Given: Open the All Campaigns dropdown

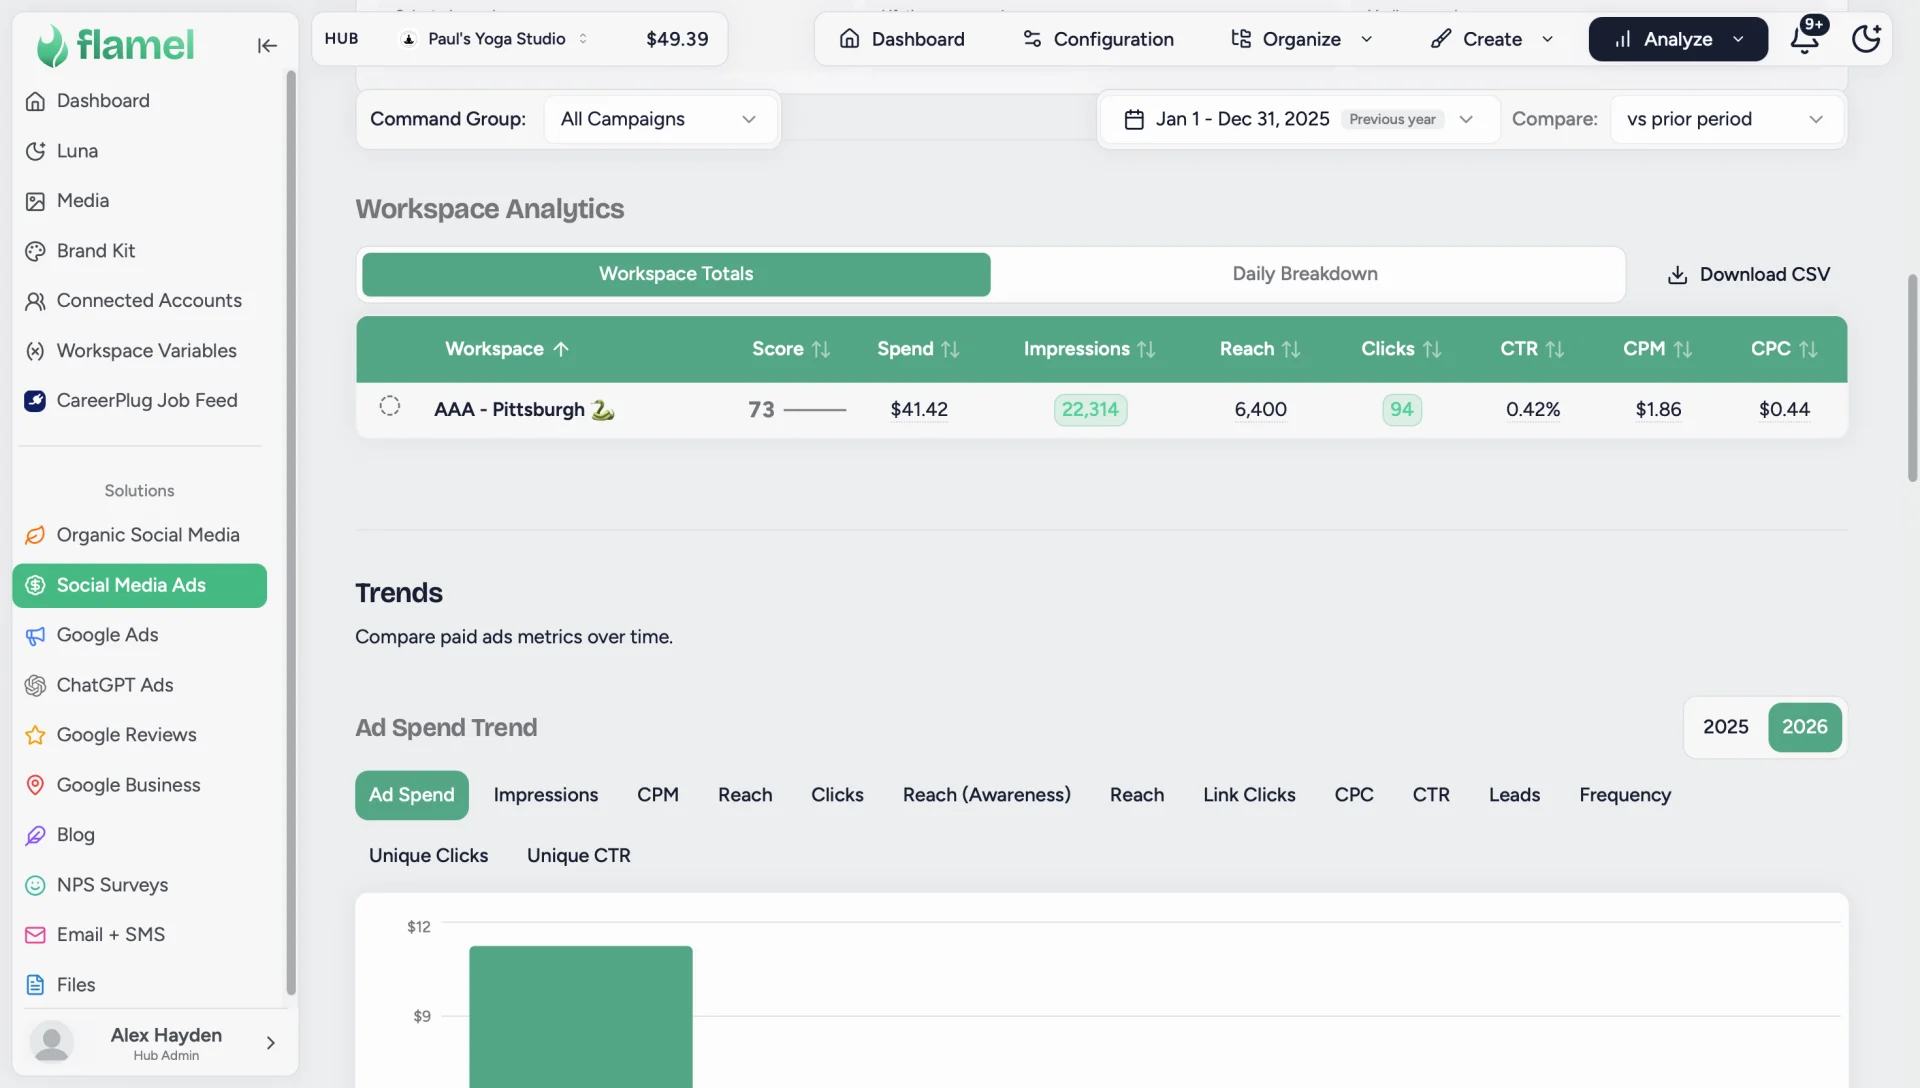Looking at the screenshot, I should (x=659, y=119).
